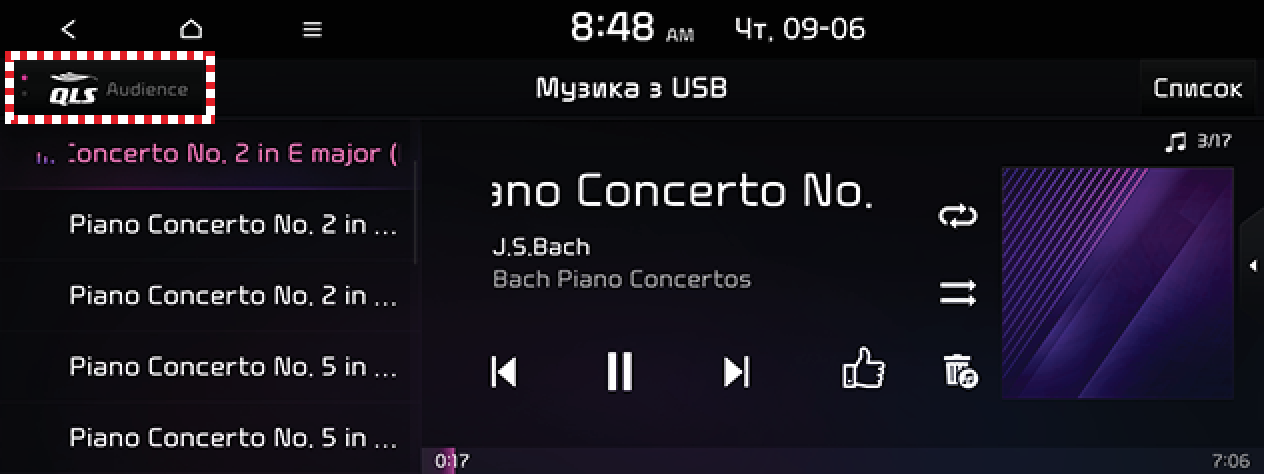Go back with the left arrow icon
The height and width of the screenshot is (474, 1264).
coord(68,29)
